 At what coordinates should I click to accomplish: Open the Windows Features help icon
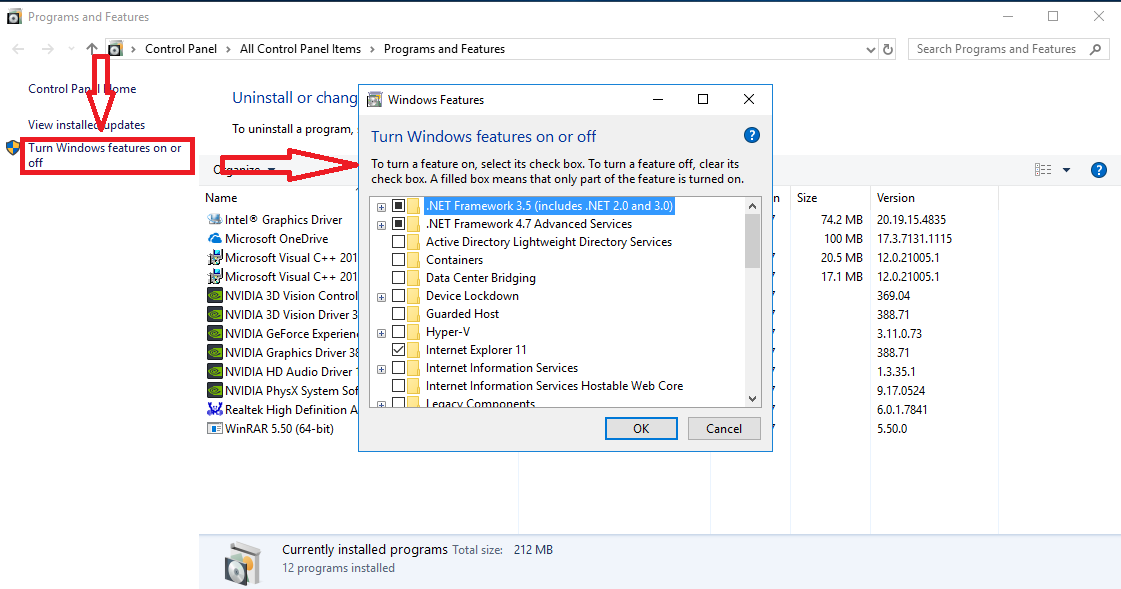coord(751,135)
